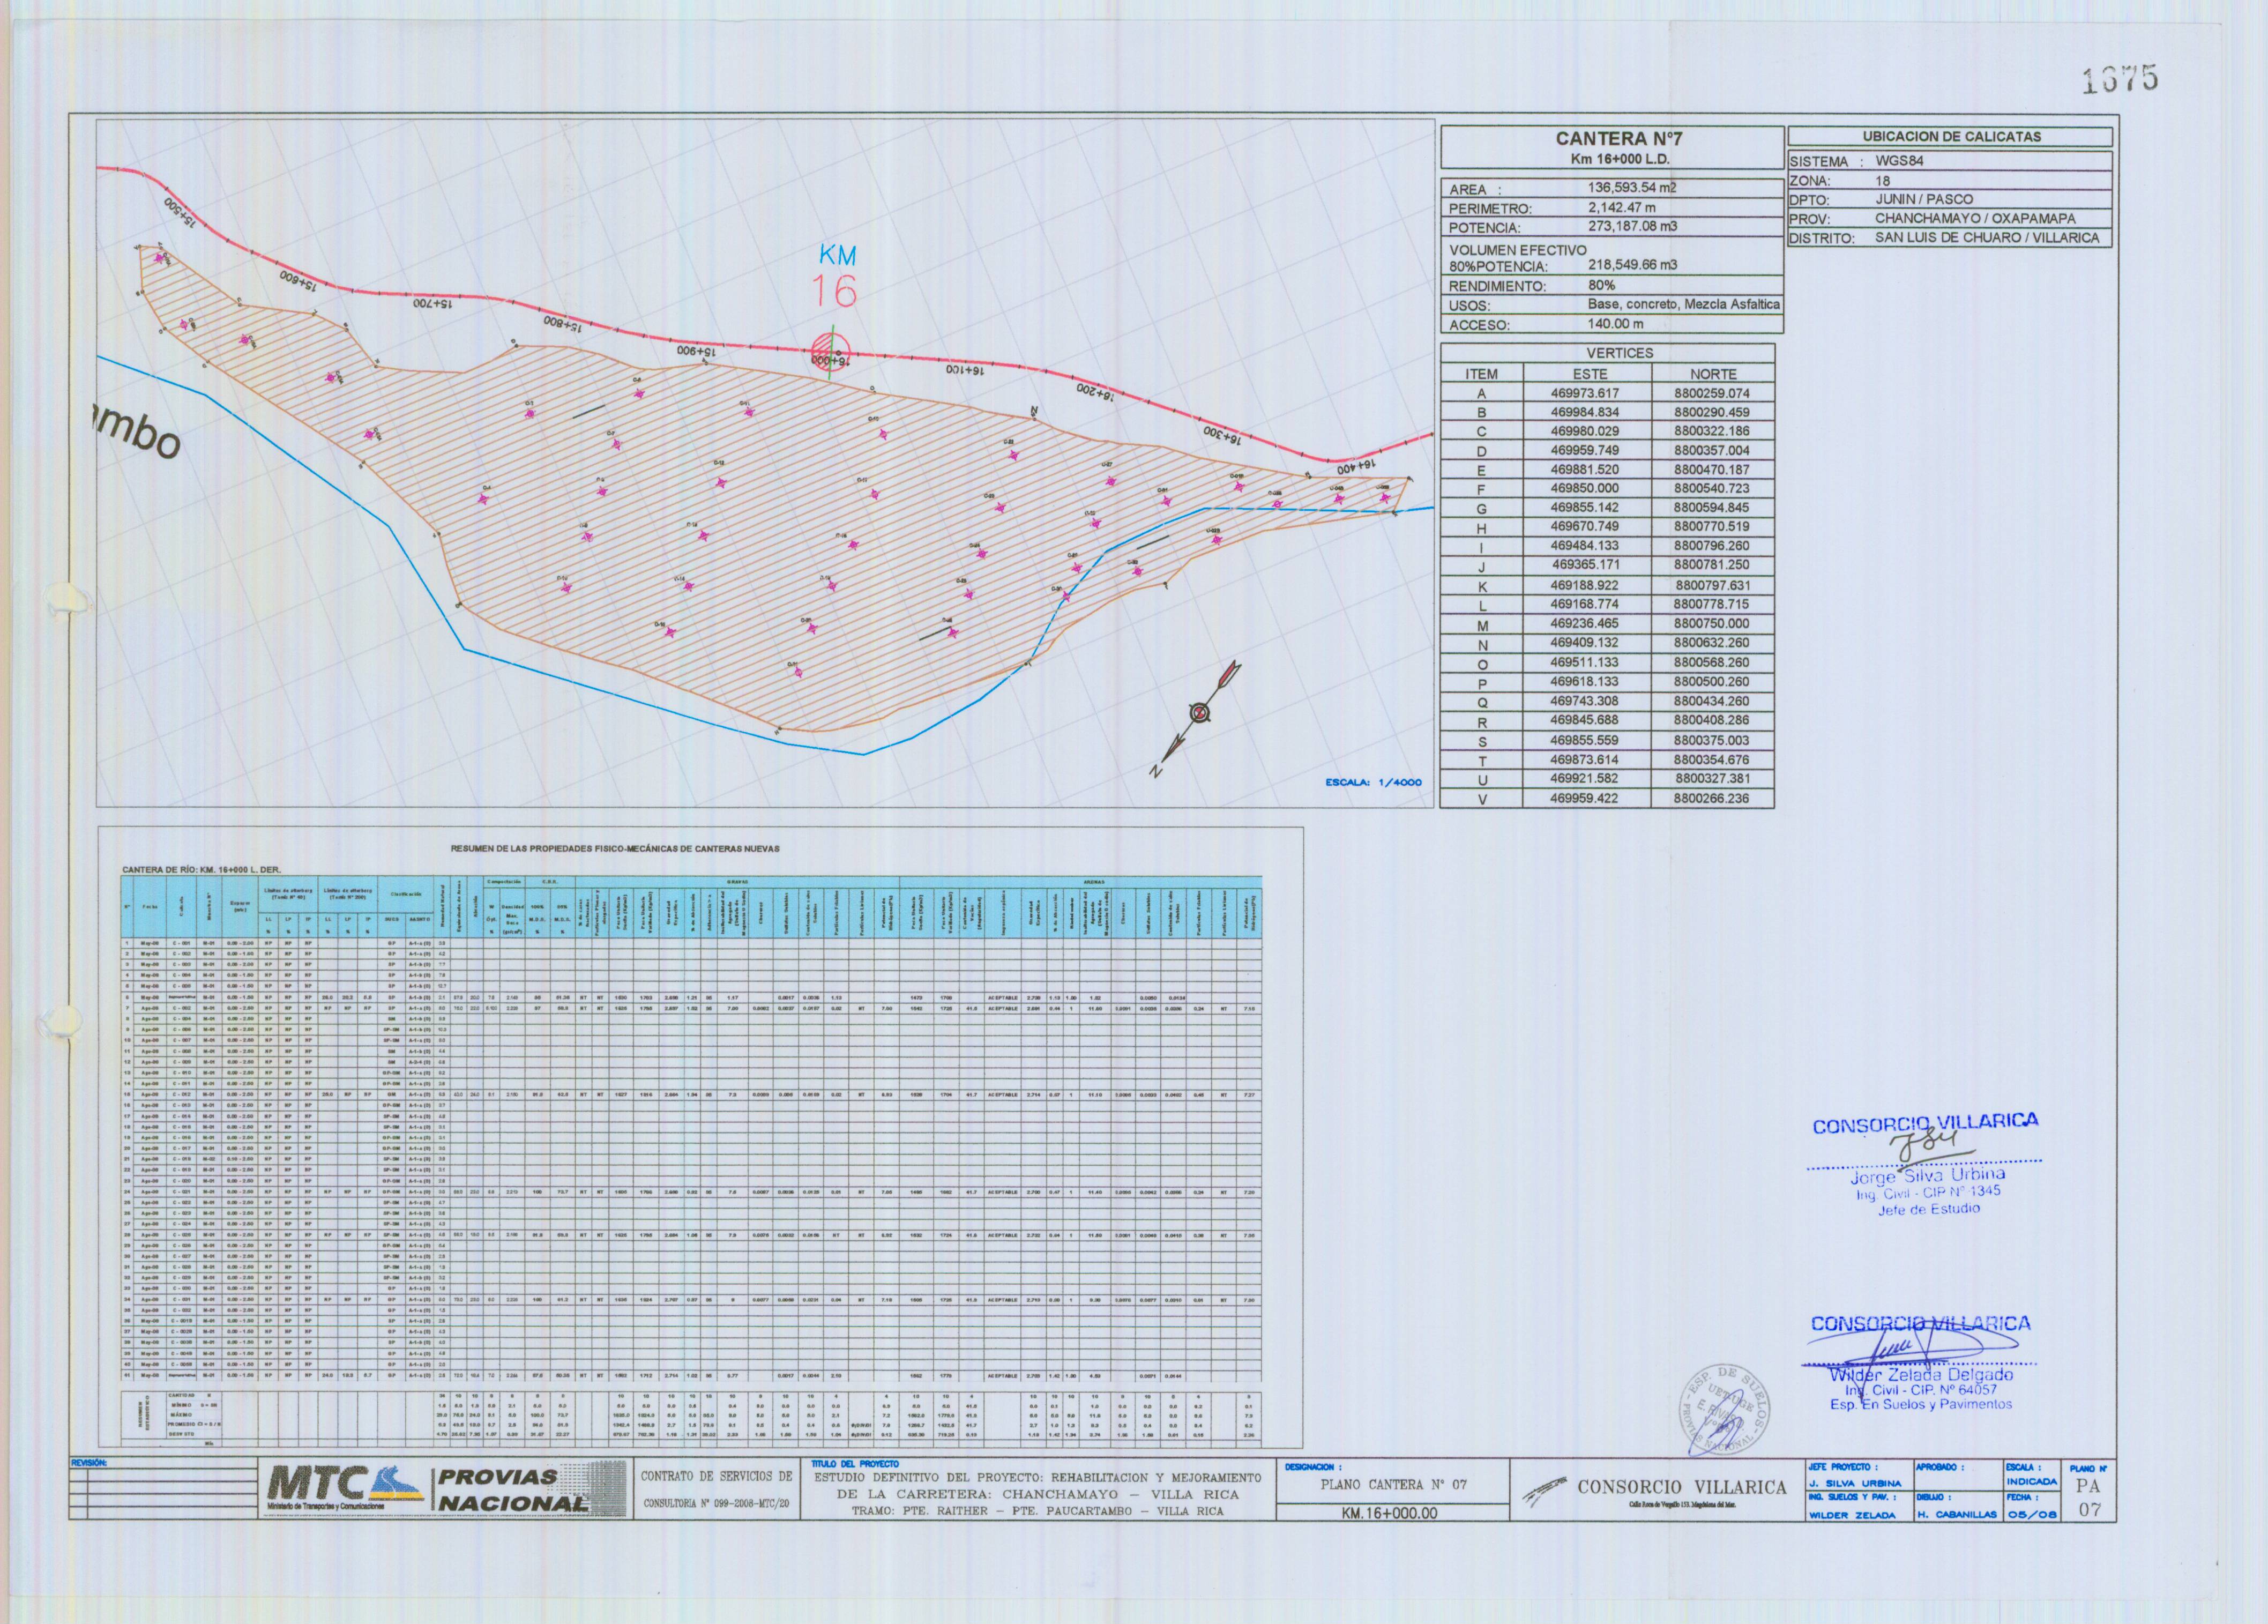This screenshot has width=2268, height=1624.
Task: Click scale value INDICADA
Action: 2032,1481
